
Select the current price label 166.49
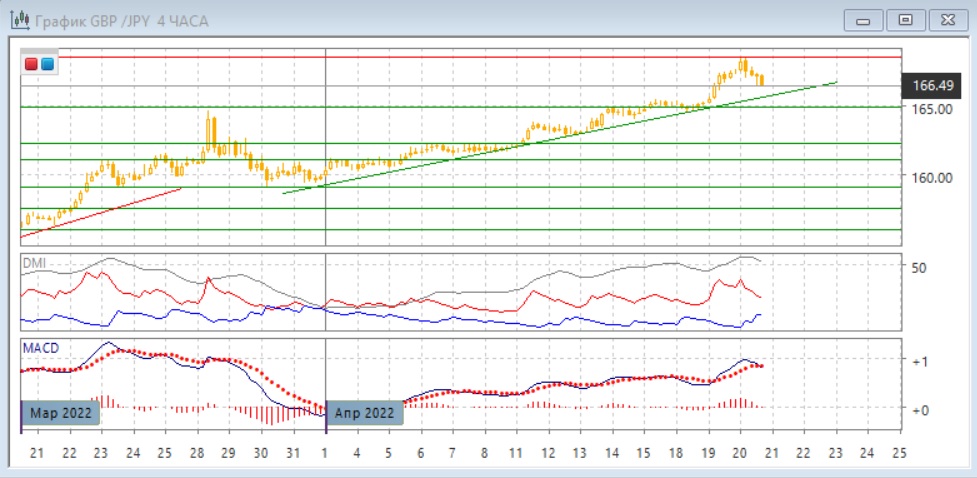pyautogui.click(x=933, y=85)
